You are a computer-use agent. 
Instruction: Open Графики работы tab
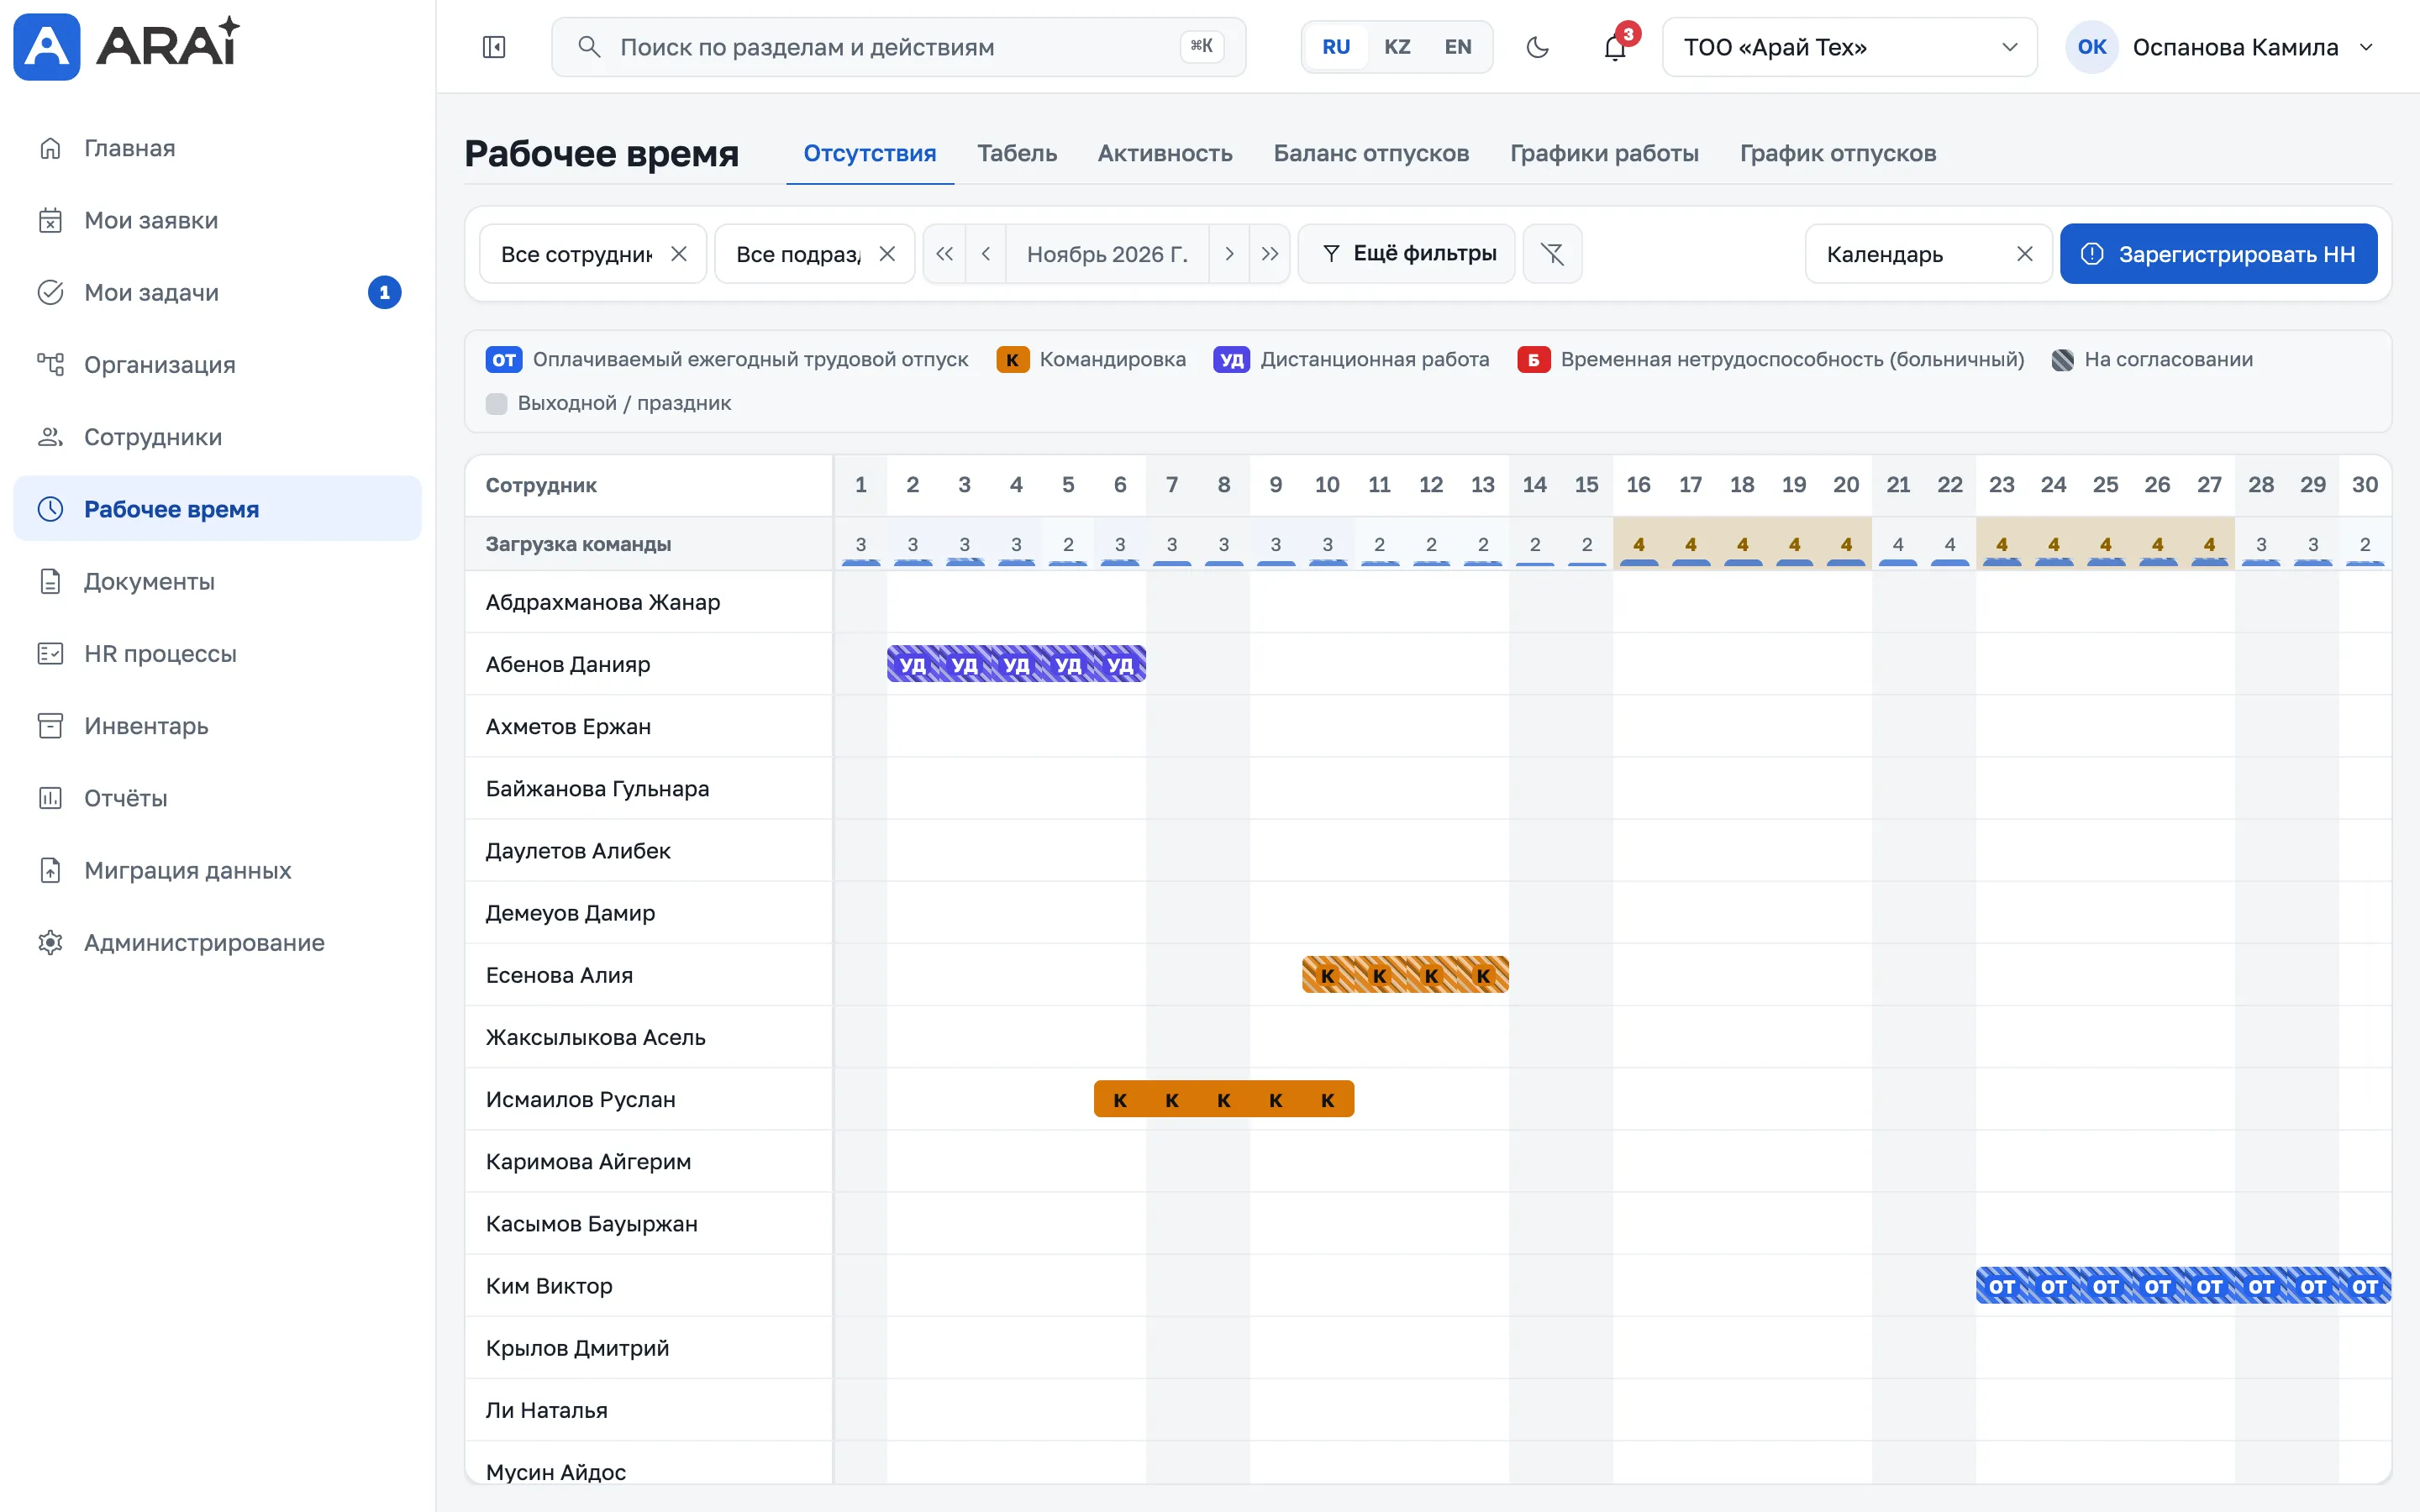[x=1604, y=153]
